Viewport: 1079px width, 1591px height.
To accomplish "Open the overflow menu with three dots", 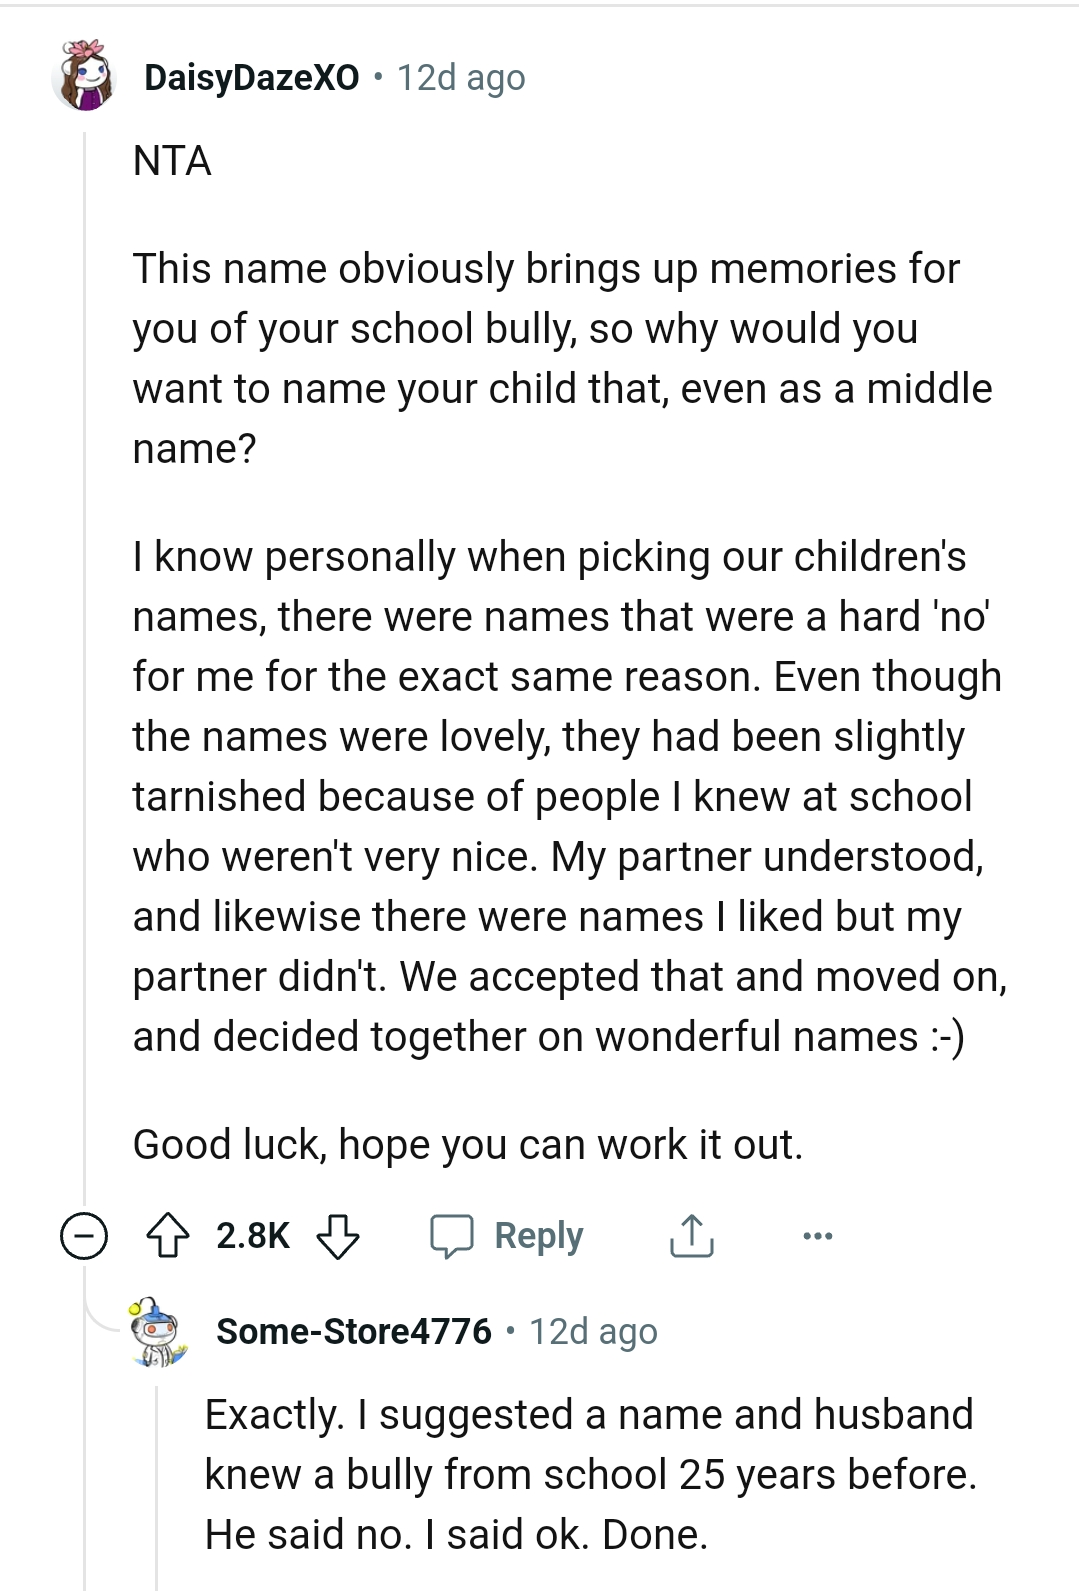I will click(x=818, y=1235).
